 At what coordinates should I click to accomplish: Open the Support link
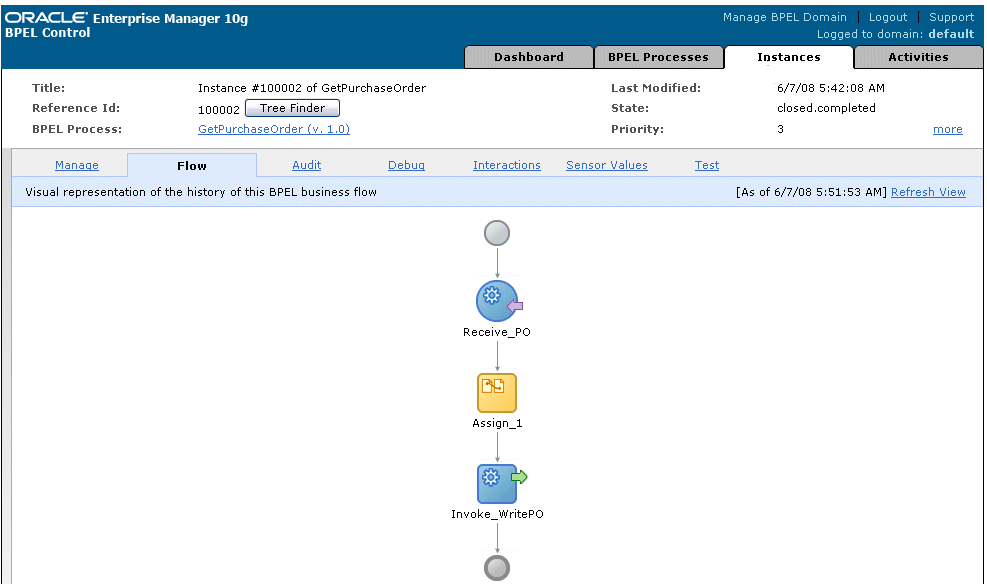(952, 17)
